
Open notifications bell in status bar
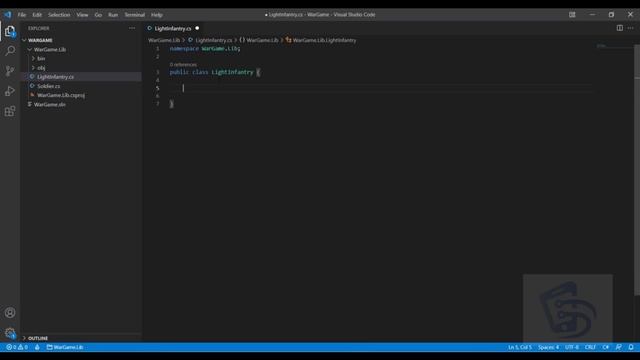pyautogui.click(x=631, y=347)
